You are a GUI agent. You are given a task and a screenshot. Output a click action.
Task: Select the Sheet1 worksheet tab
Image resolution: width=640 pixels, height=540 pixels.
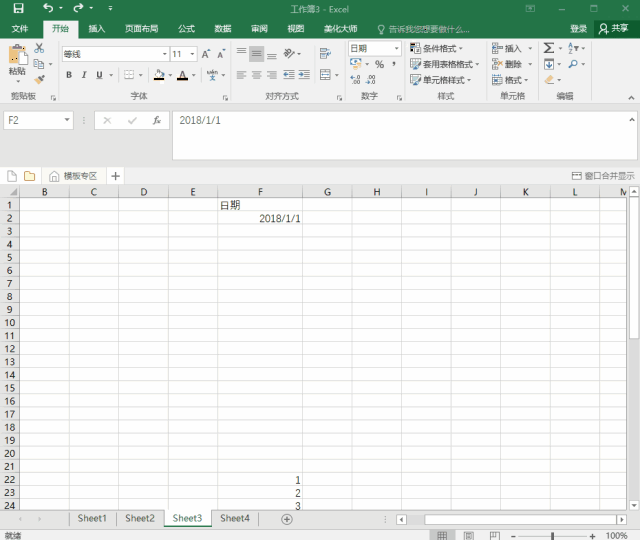[92, 519]
